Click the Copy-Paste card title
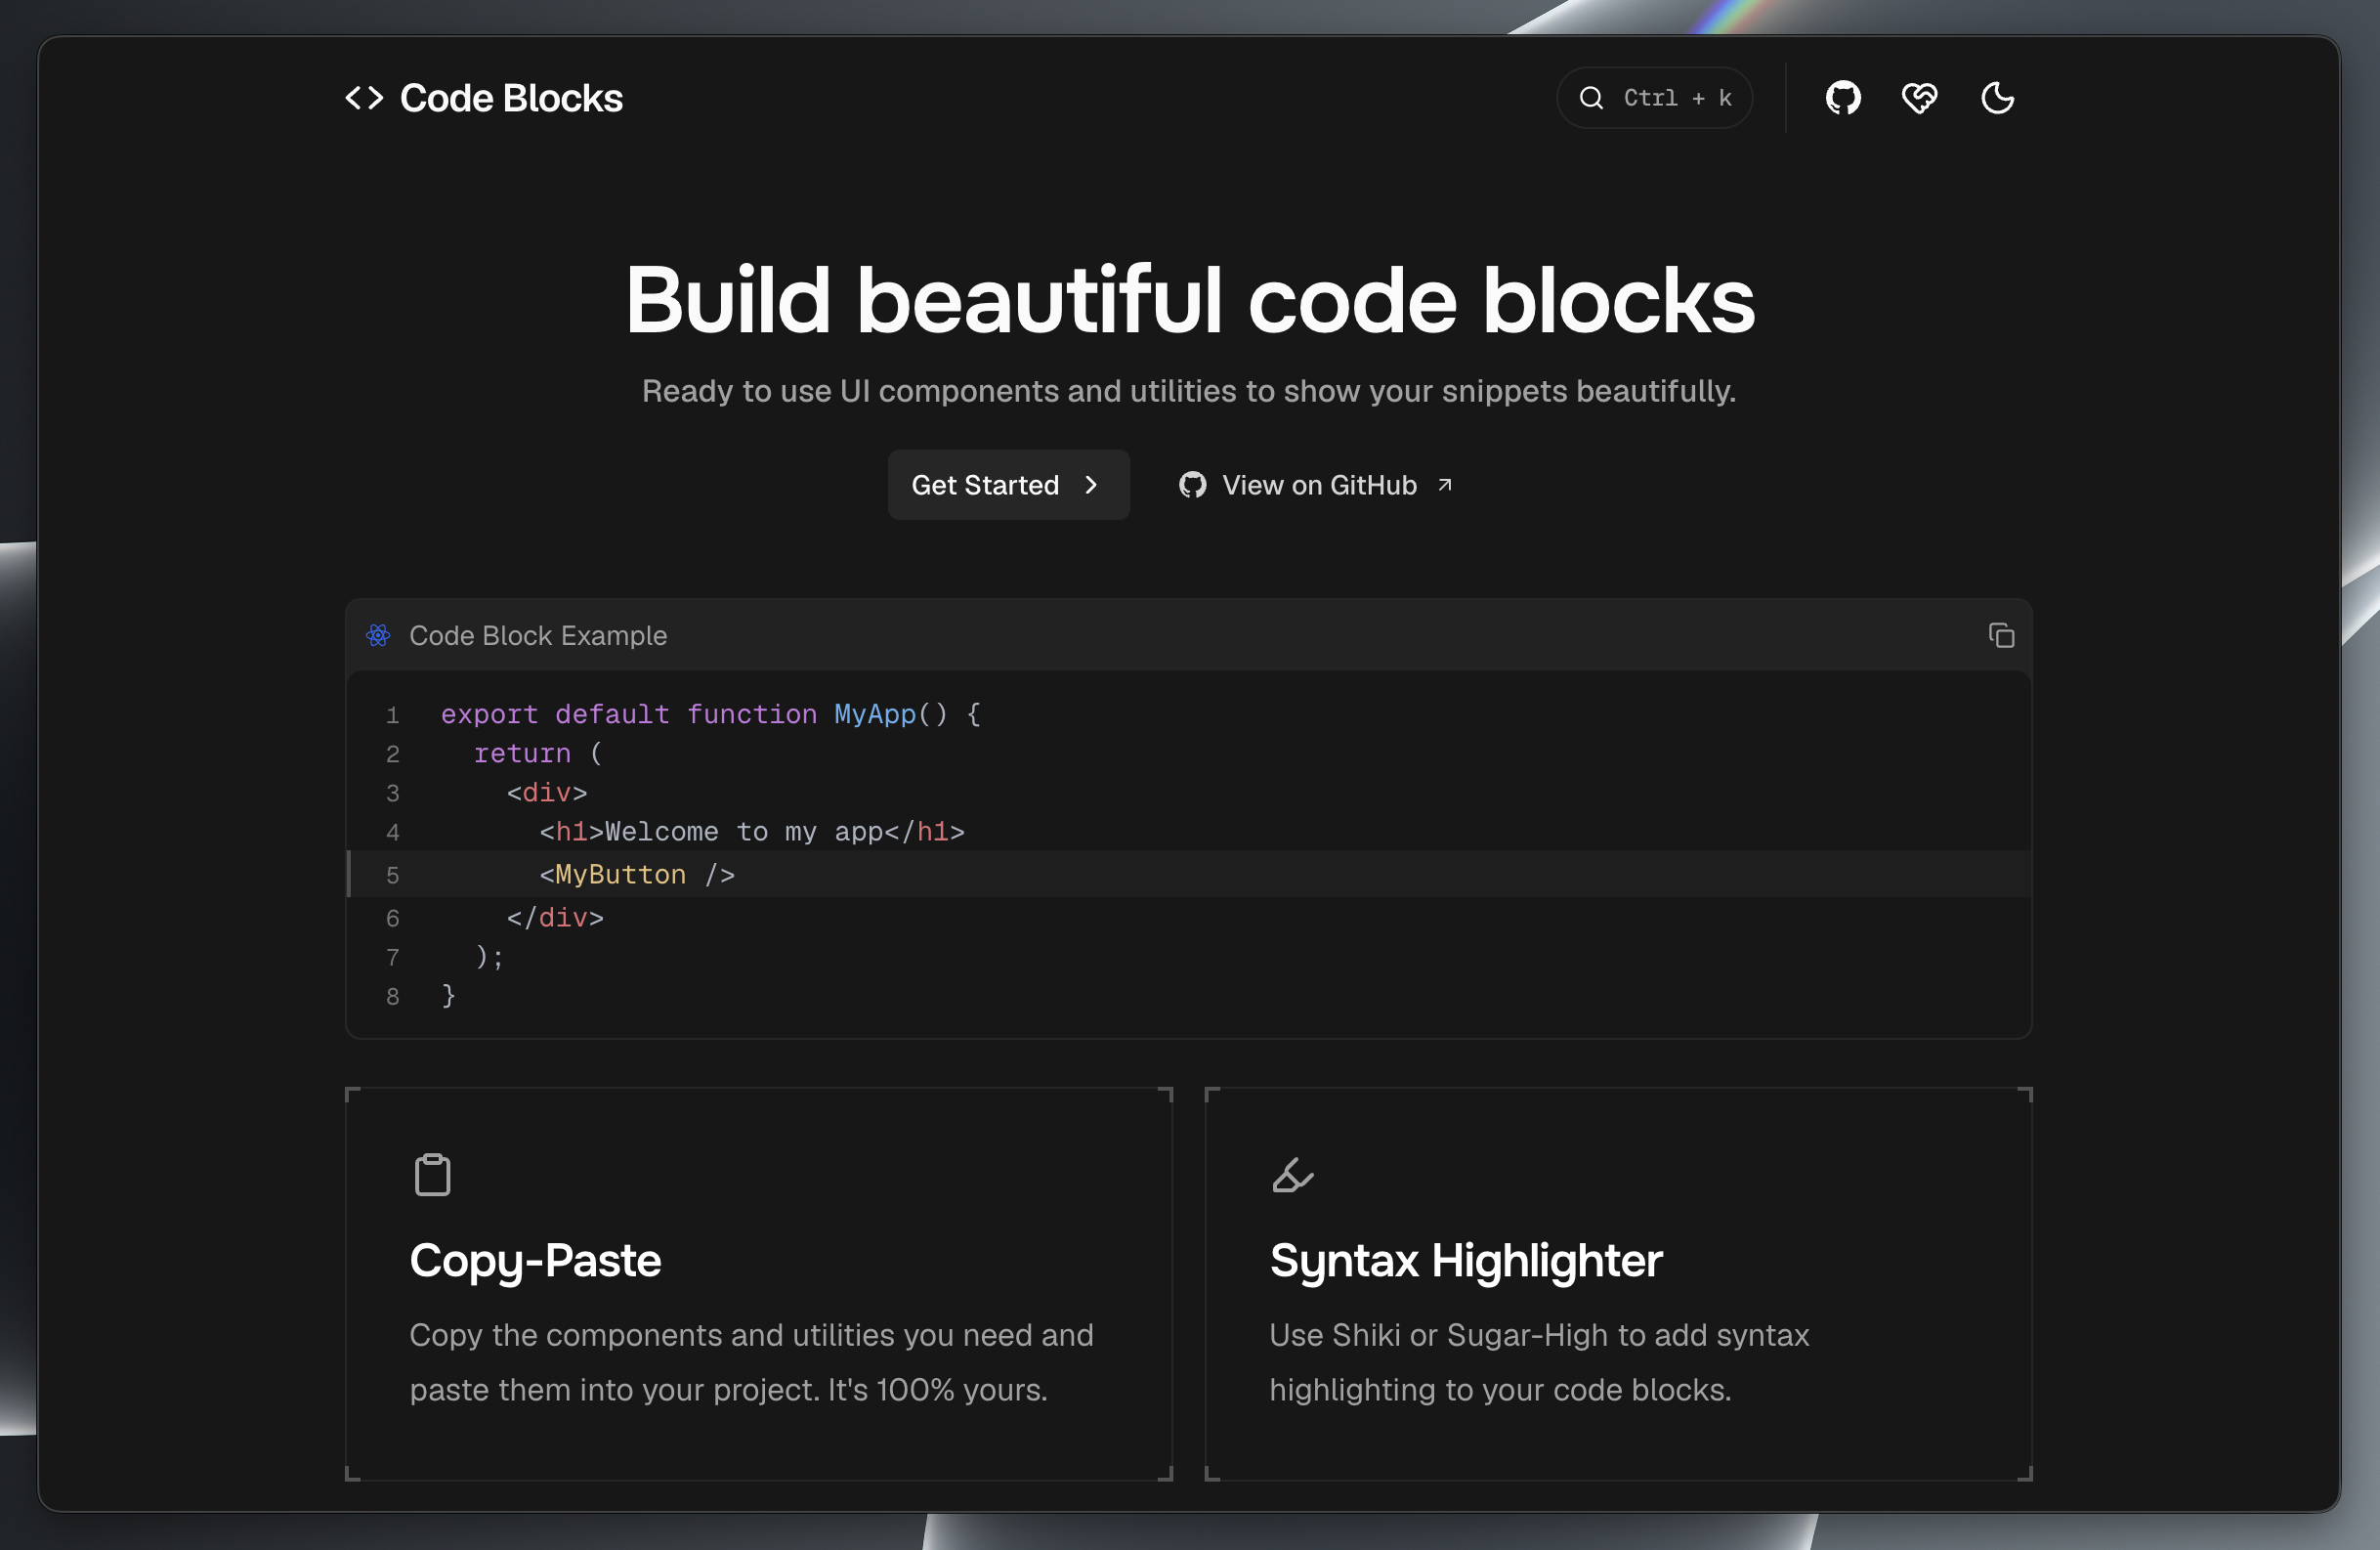 tap(536, 1261)
